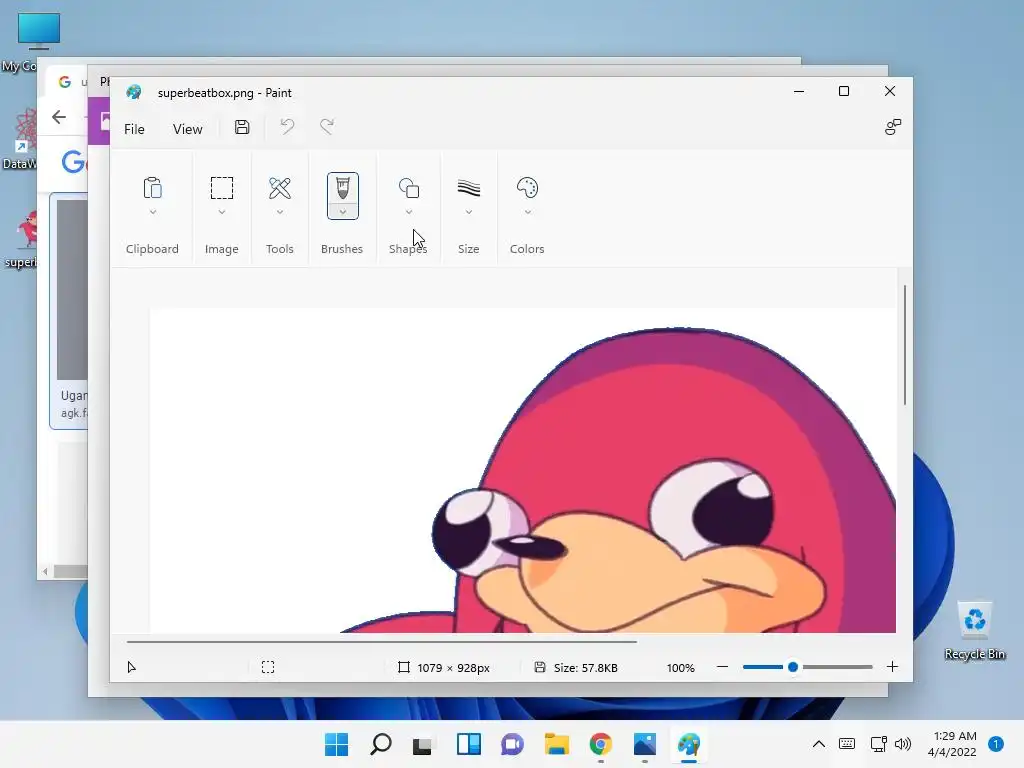Expand the Tools dropdown chevron
The image size is (1024, 768).
click(280, 212)
